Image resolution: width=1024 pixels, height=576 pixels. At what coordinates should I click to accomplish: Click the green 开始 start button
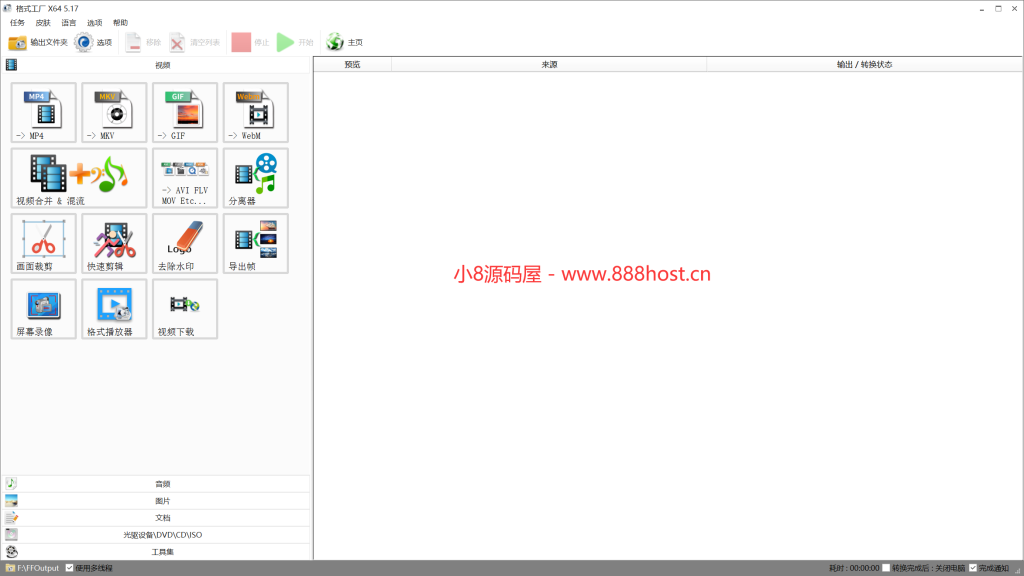295,42
